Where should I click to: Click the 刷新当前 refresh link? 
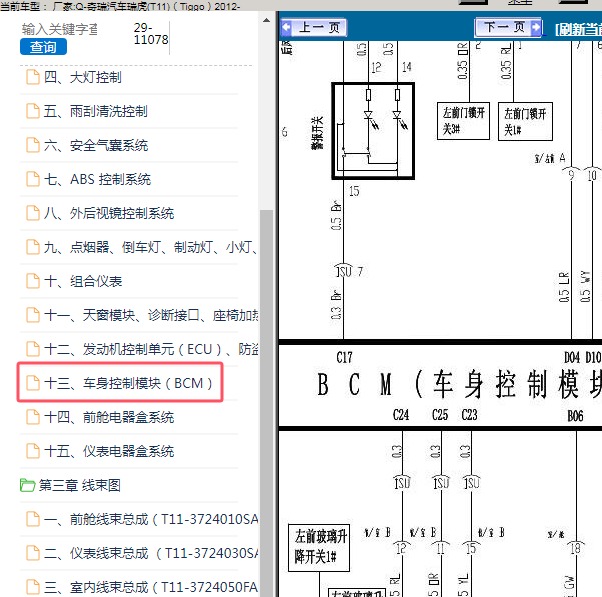578,29
